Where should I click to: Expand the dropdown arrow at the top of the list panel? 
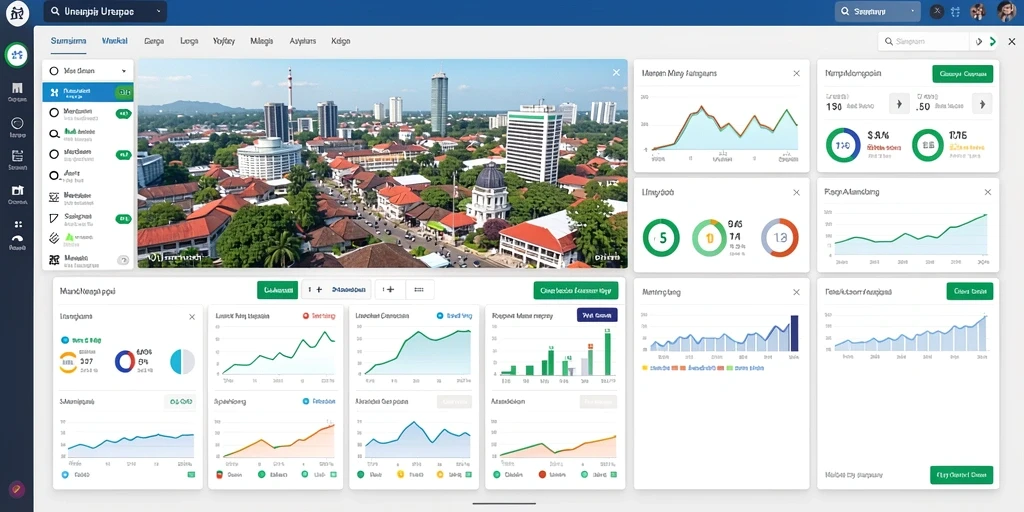123,71
